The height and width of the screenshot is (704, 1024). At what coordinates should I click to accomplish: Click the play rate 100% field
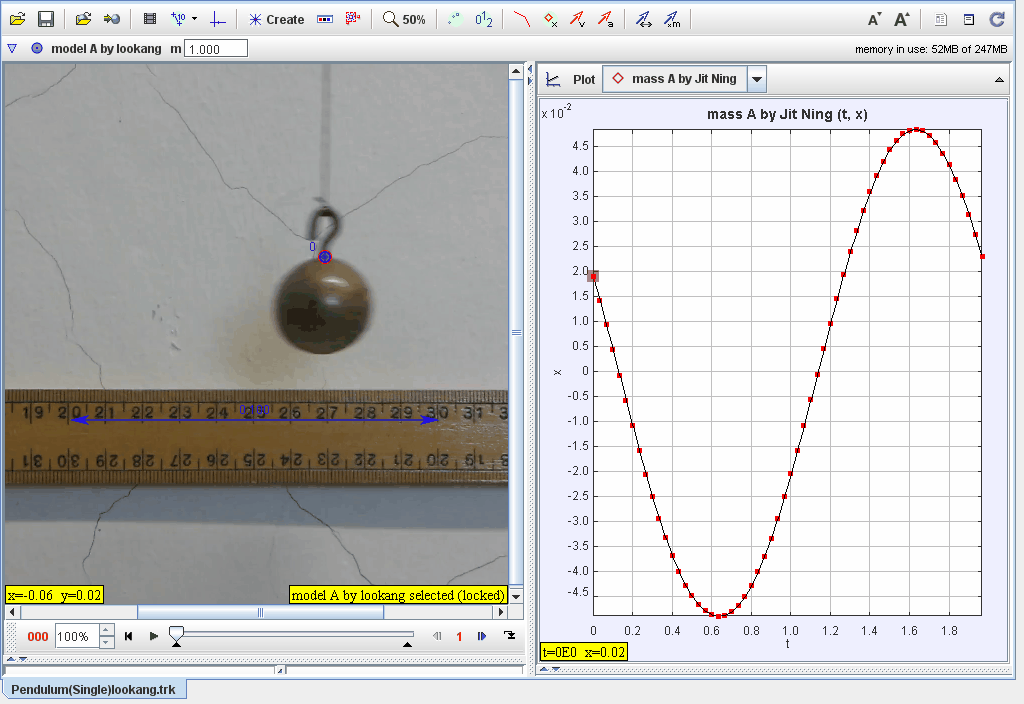click(x=76, y=636)
